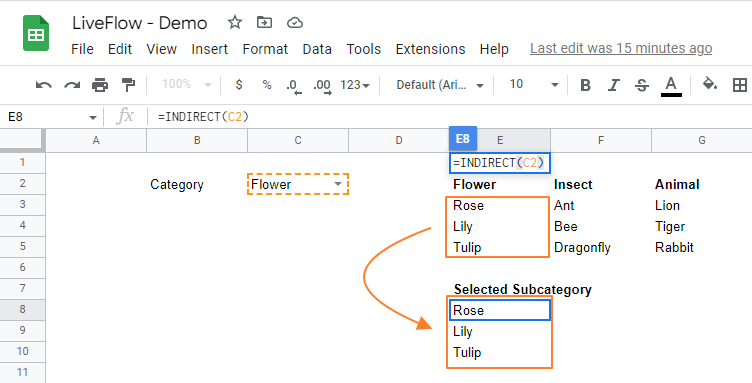Open the Data menu
Screen dimensions: 752x383
317,49
